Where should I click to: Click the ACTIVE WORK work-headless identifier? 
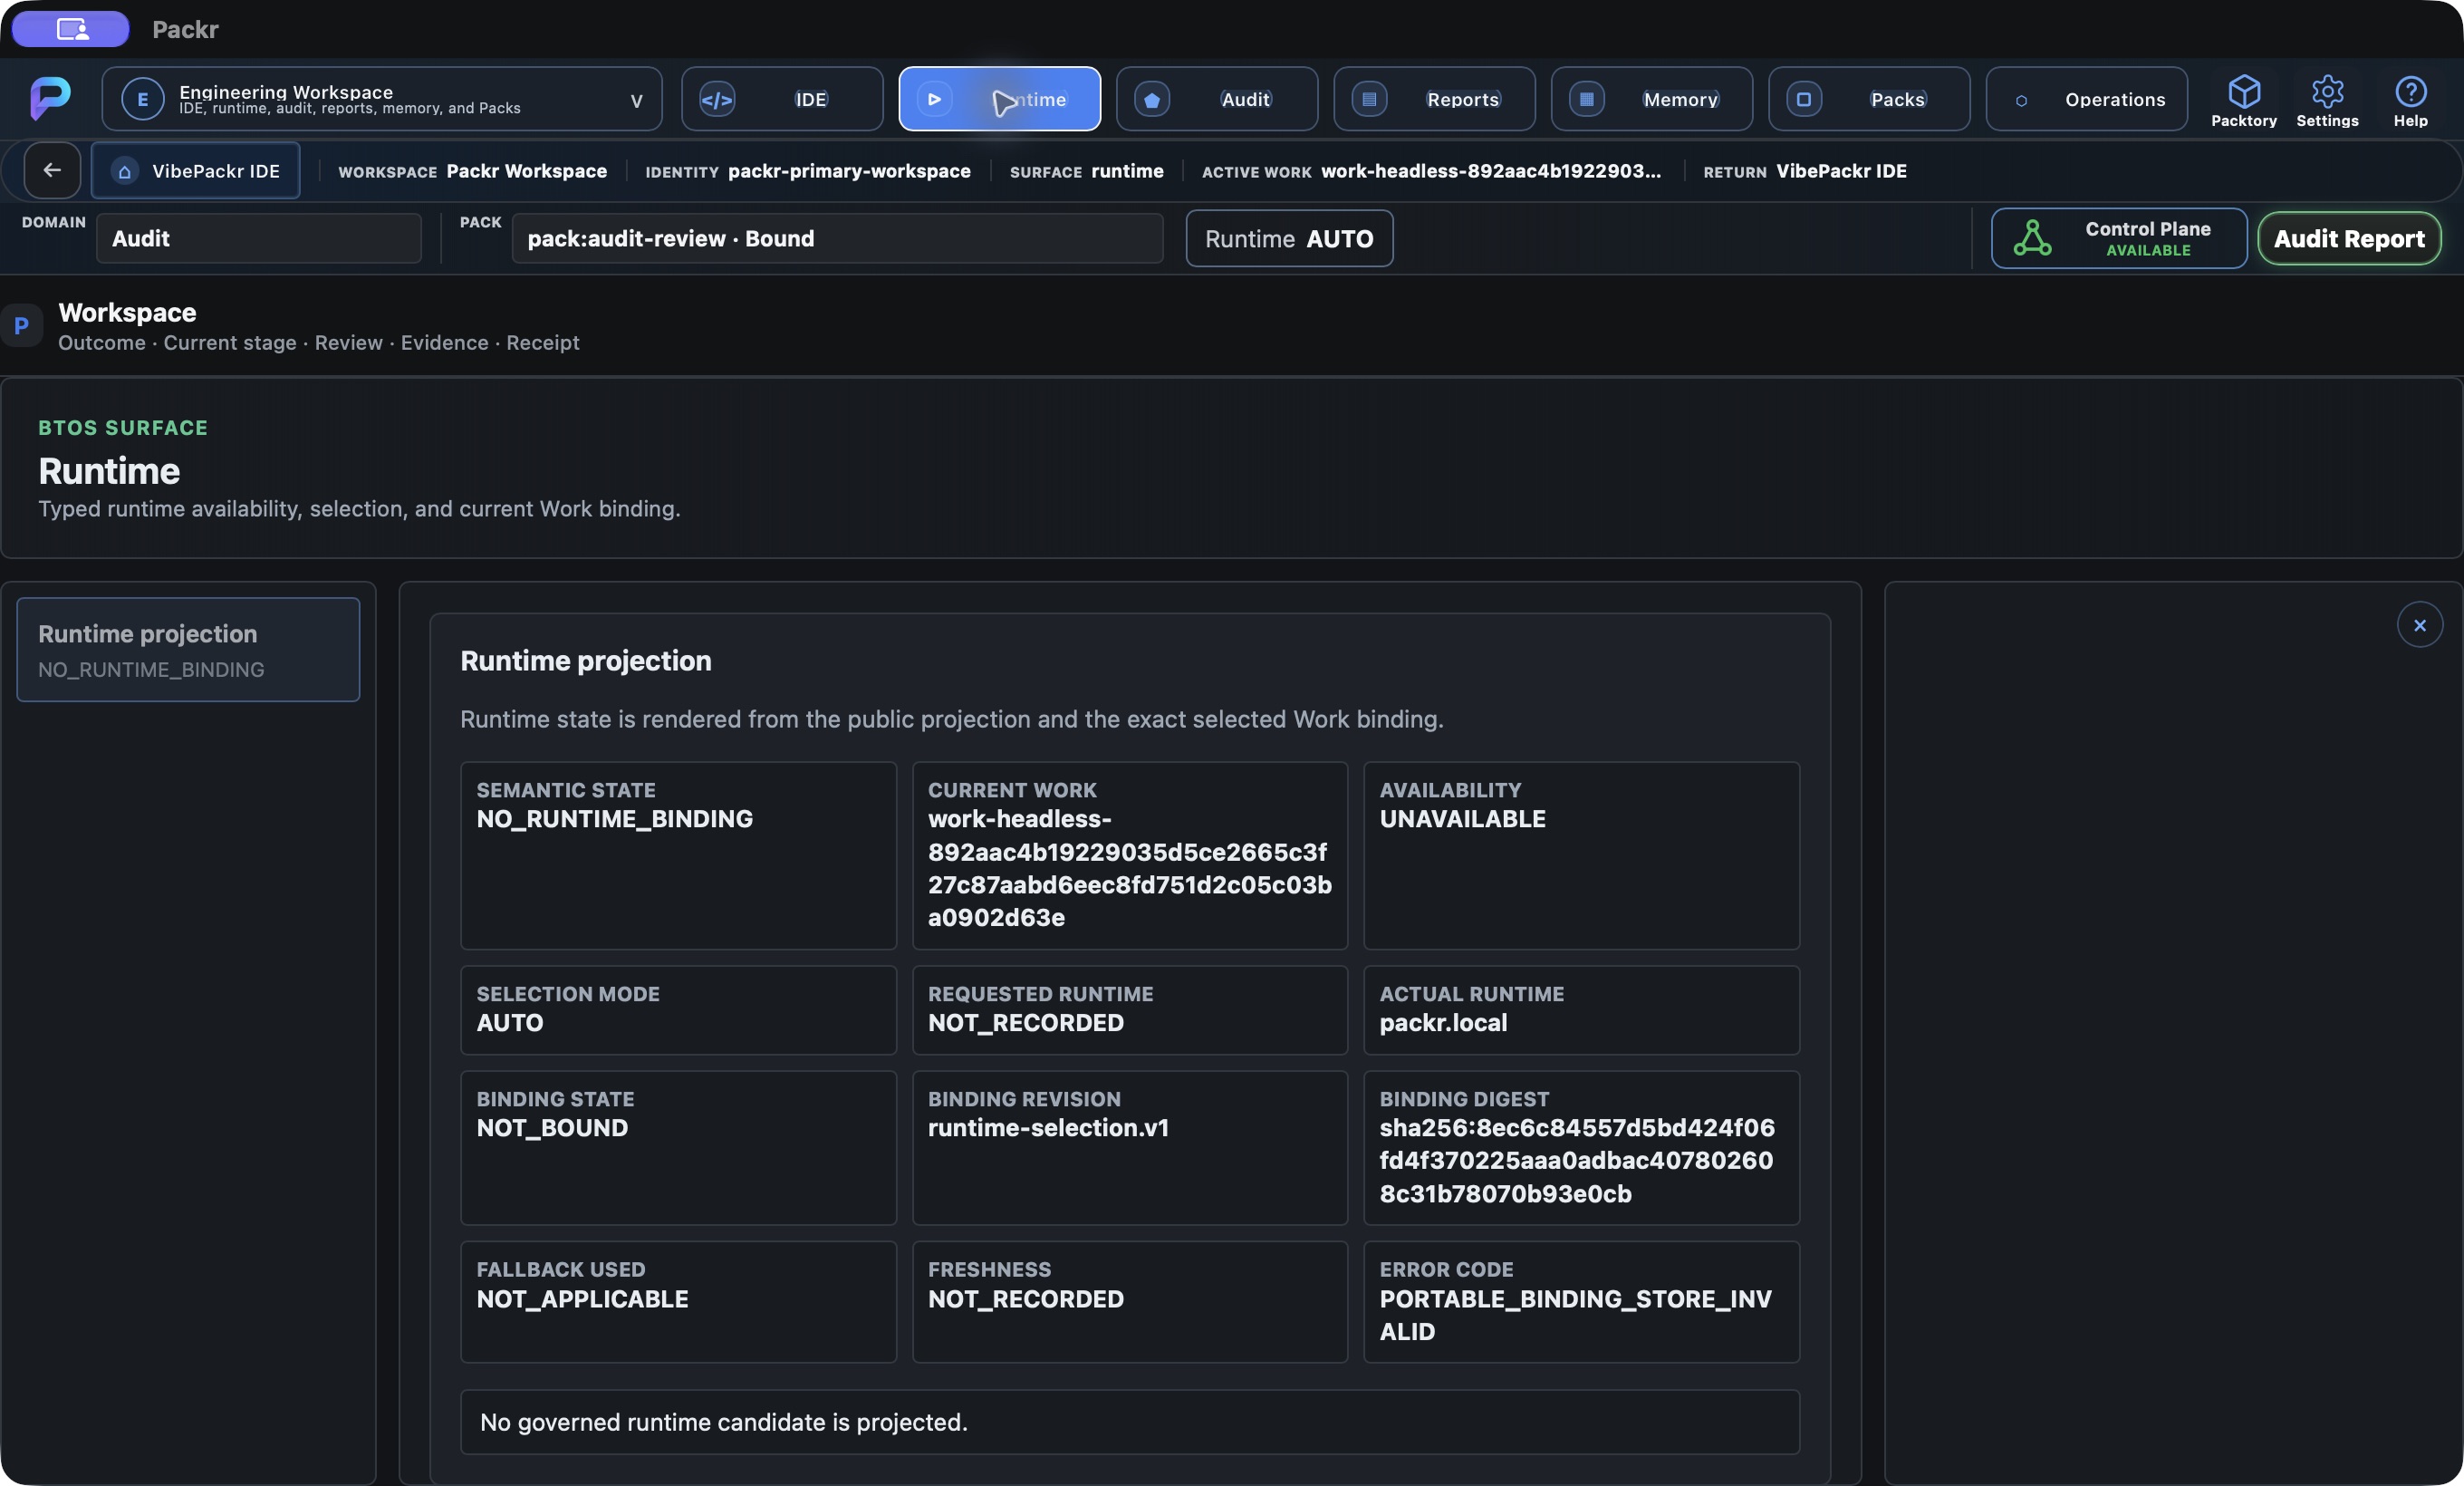click(x=1431, y=171)
